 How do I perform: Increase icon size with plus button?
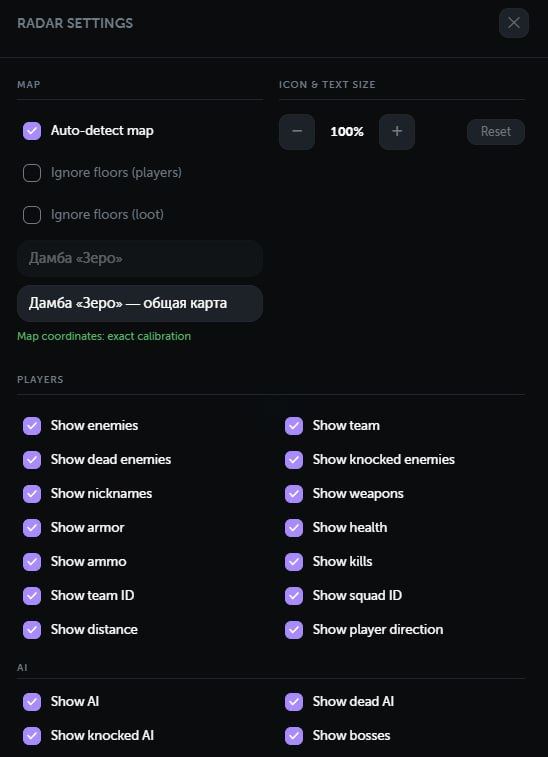397,131
